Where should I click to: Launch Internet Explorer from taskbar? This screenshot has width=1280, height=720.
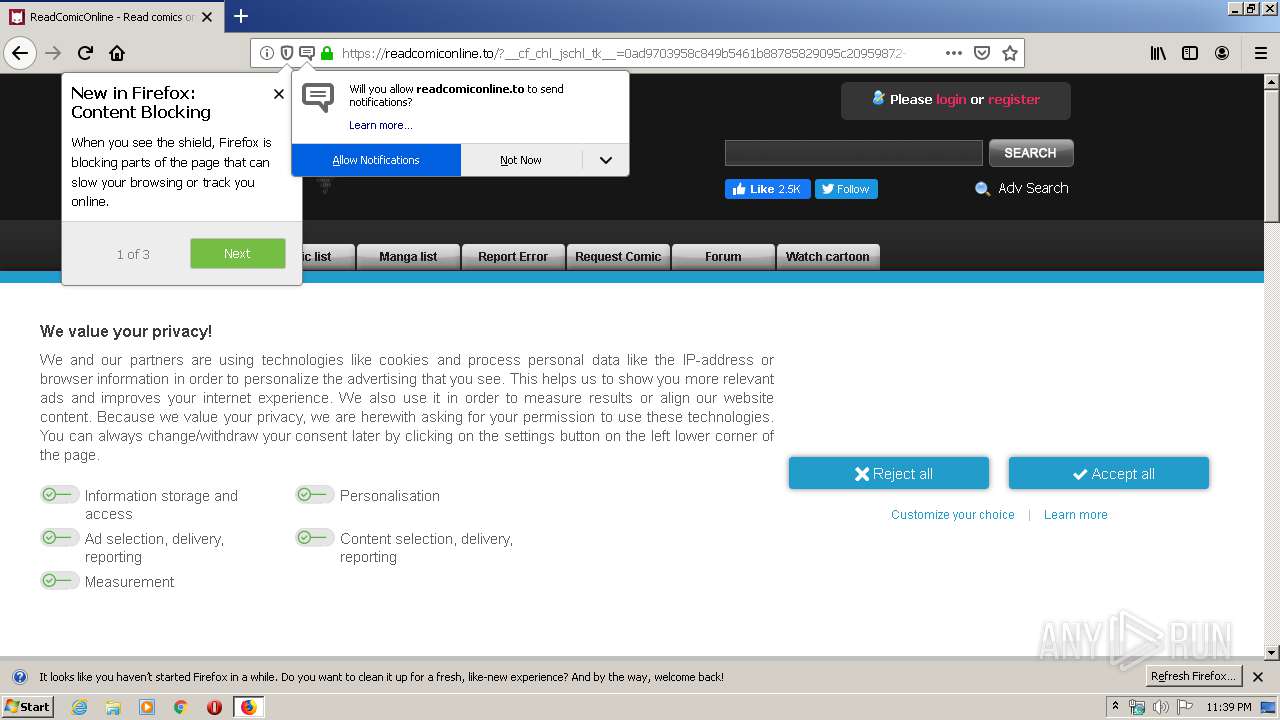click(x=79, y=707)
